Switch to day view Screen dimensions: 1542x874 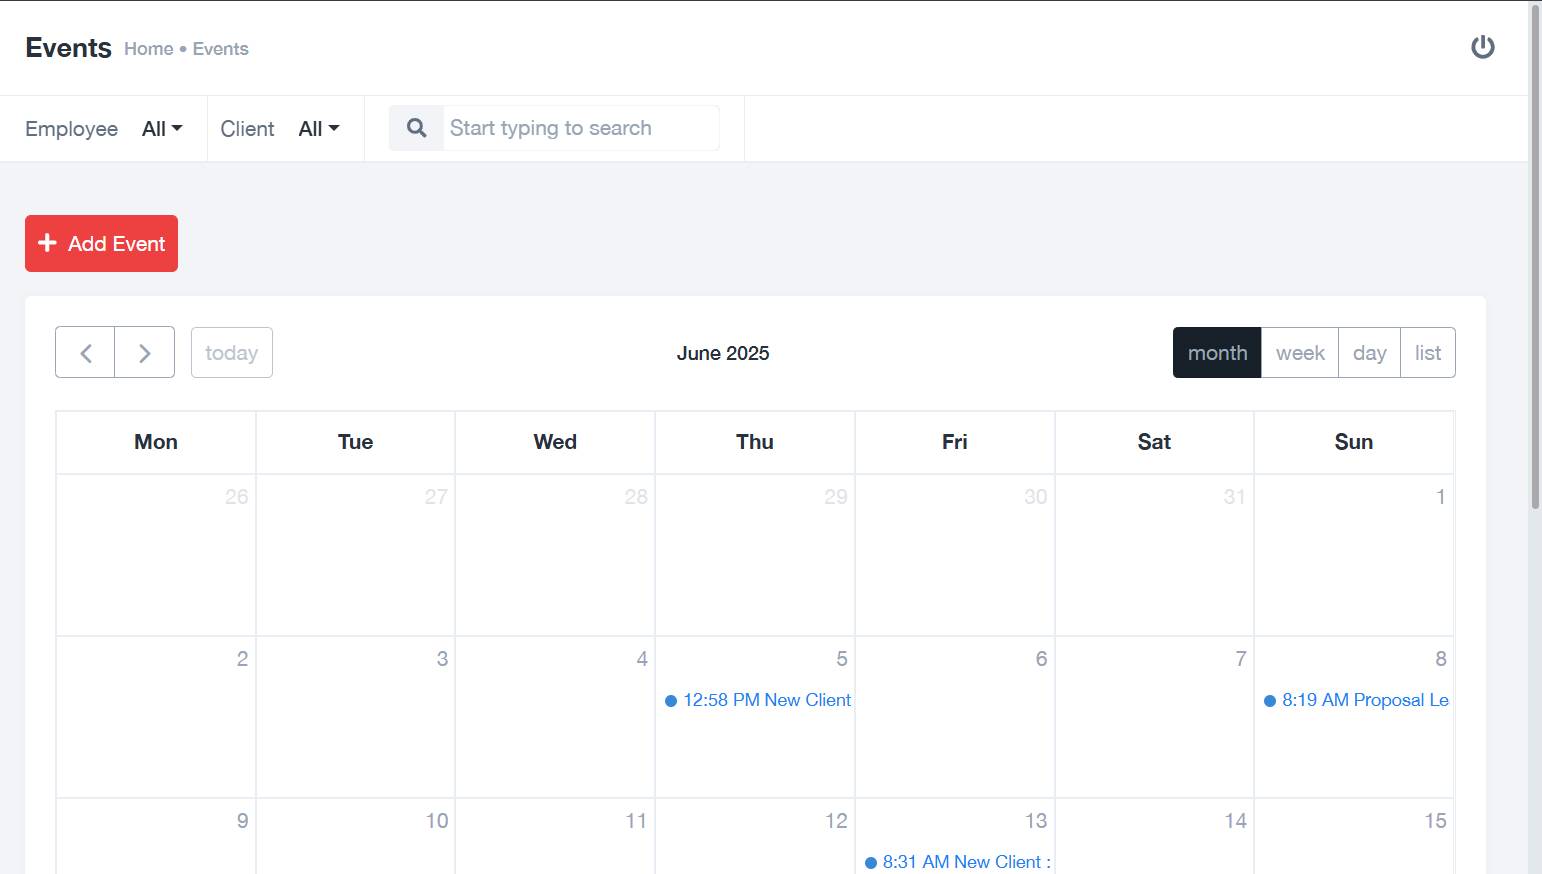point(1369,352)
